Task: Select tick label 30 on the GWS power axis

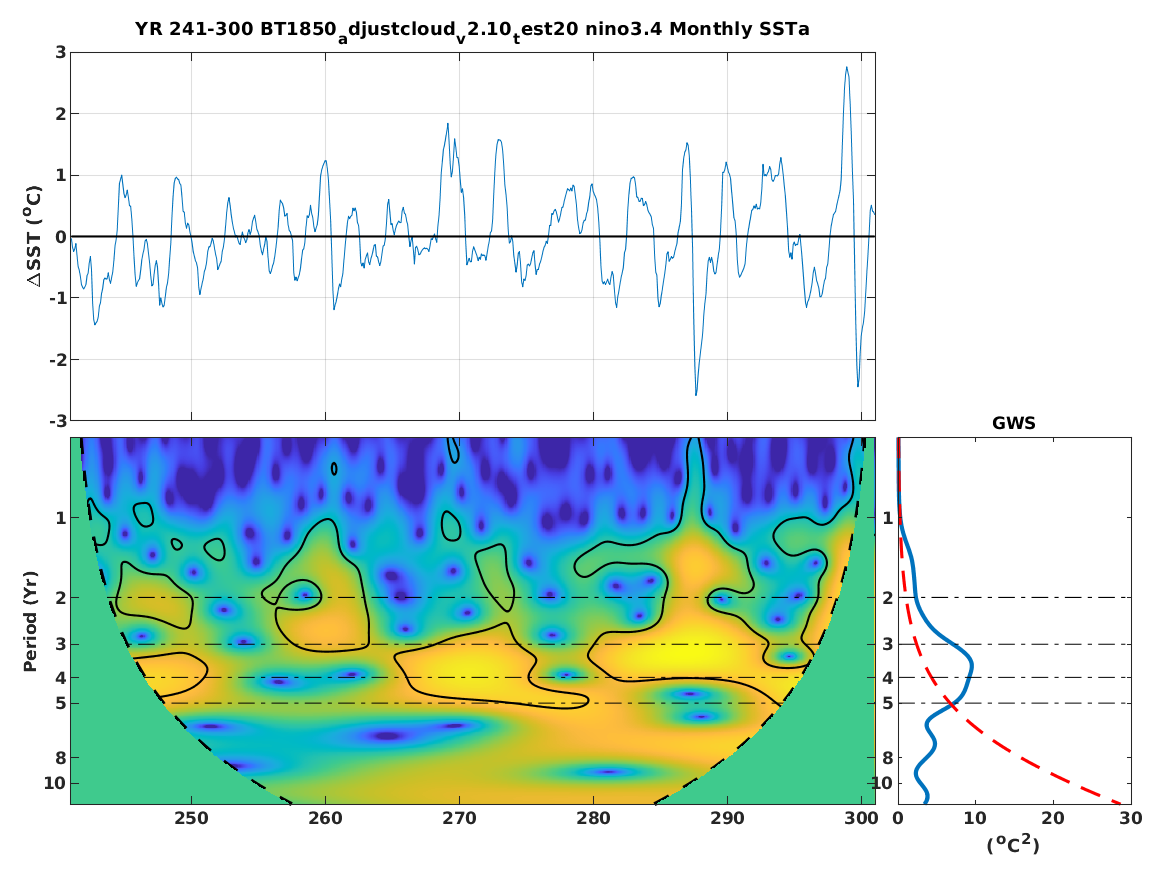Action: (x=1131, y=818)
